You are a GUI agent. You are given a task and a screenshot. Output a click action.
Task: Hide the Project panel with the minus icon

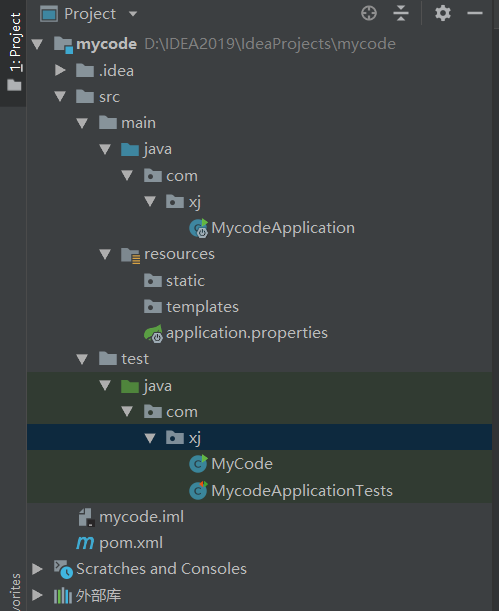tap(475, 13)
